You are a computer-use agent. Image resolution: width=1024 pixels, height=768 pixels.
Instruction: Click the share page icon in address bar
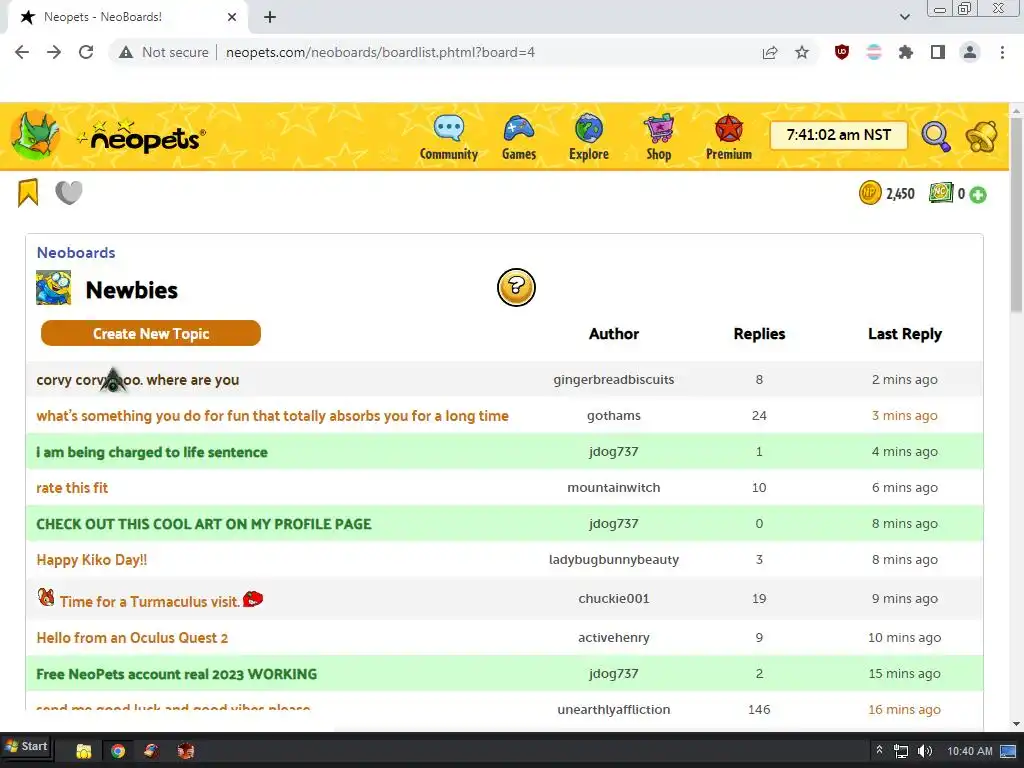[x=770, y=52]
